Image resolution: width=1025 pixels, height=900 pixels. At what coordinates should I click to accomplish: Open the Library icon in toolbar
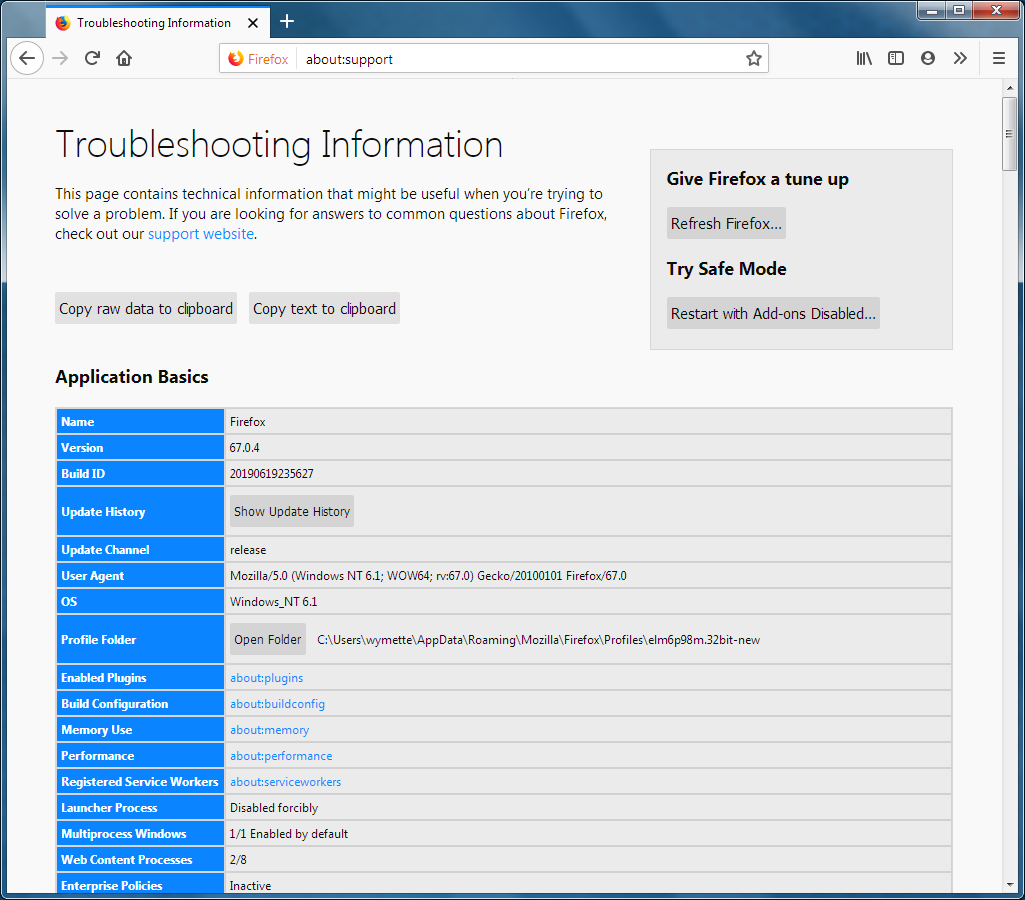(x=864, y=59)
